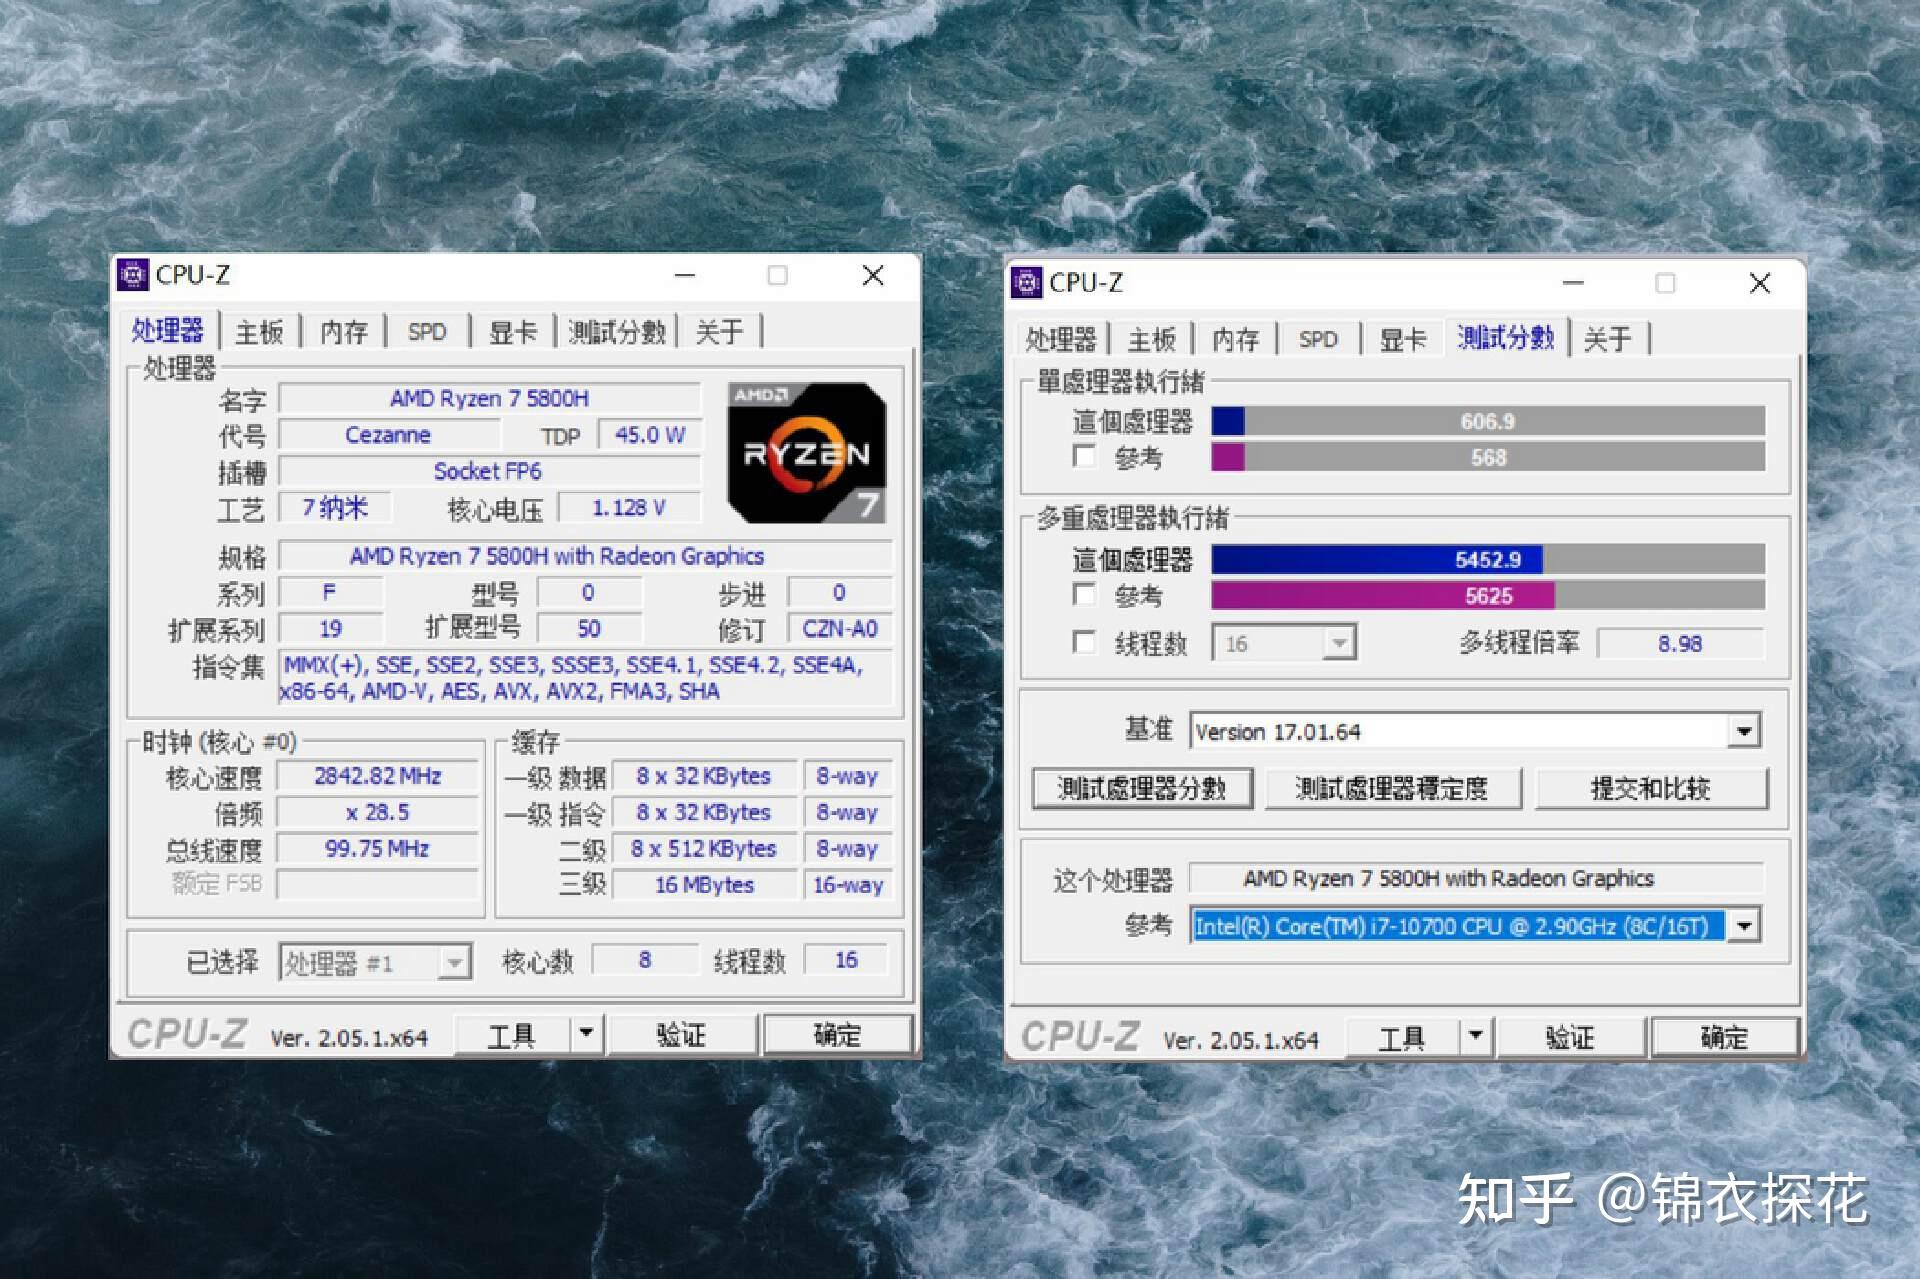Minimize the right CPU-Z window

[1573, 283]
